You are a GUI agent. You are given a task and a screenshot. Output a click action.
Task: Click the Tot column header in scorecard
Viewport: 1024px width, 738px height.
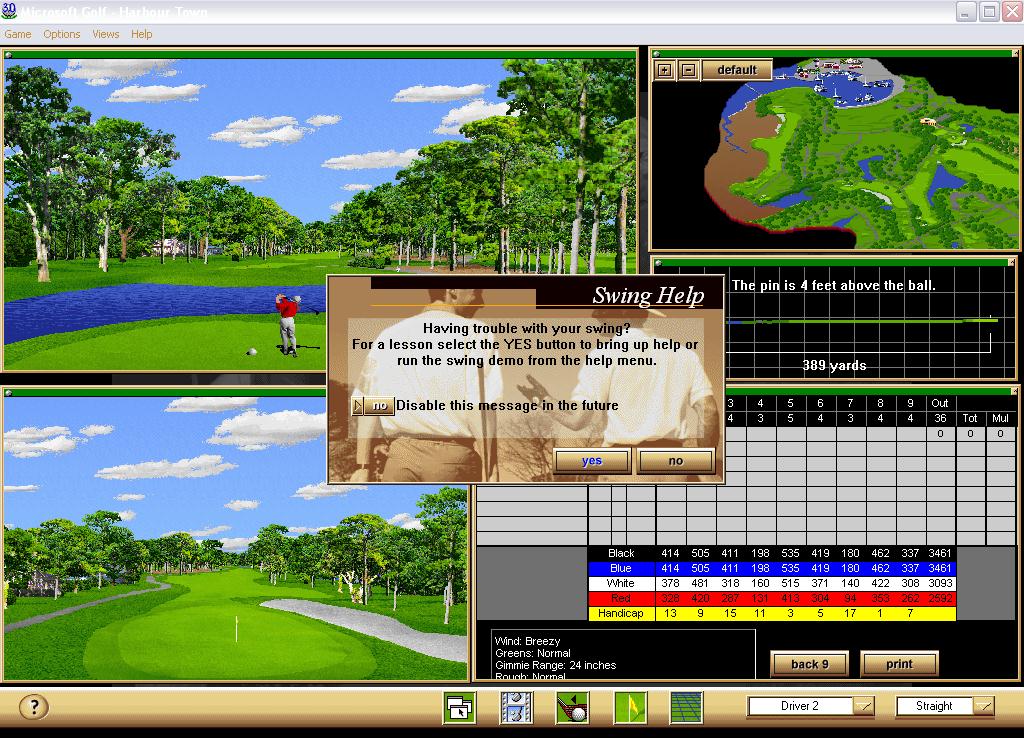point(970,418)
